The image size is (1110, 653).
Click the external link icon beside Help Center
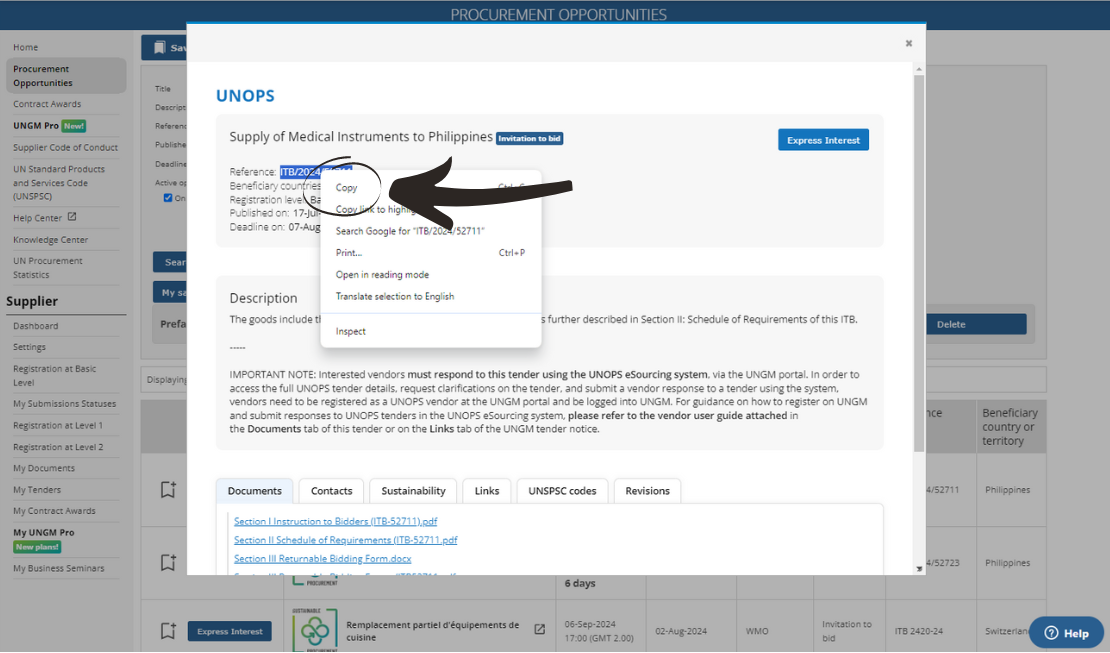pyautogui.click(x=71, y=217)
